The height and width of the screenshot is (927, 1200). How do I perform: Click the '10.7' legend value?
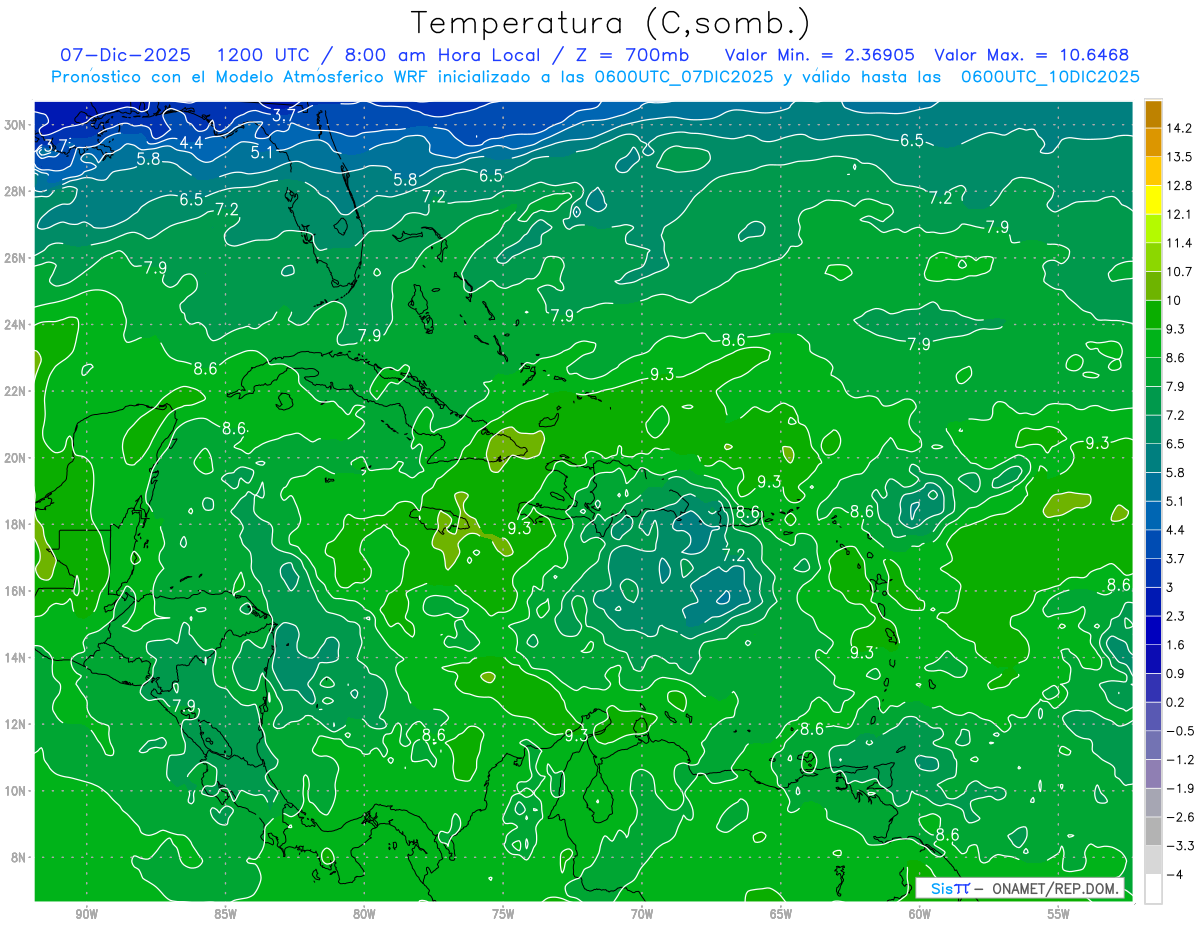point(1181,272)
